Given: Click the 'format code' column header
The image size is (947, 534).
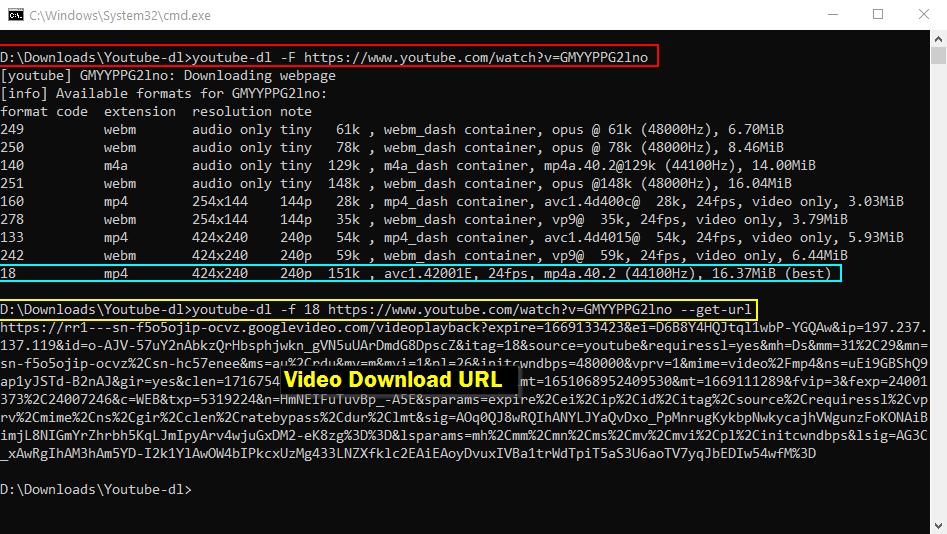Looking at the screenshot, I should tap(44, 112).
